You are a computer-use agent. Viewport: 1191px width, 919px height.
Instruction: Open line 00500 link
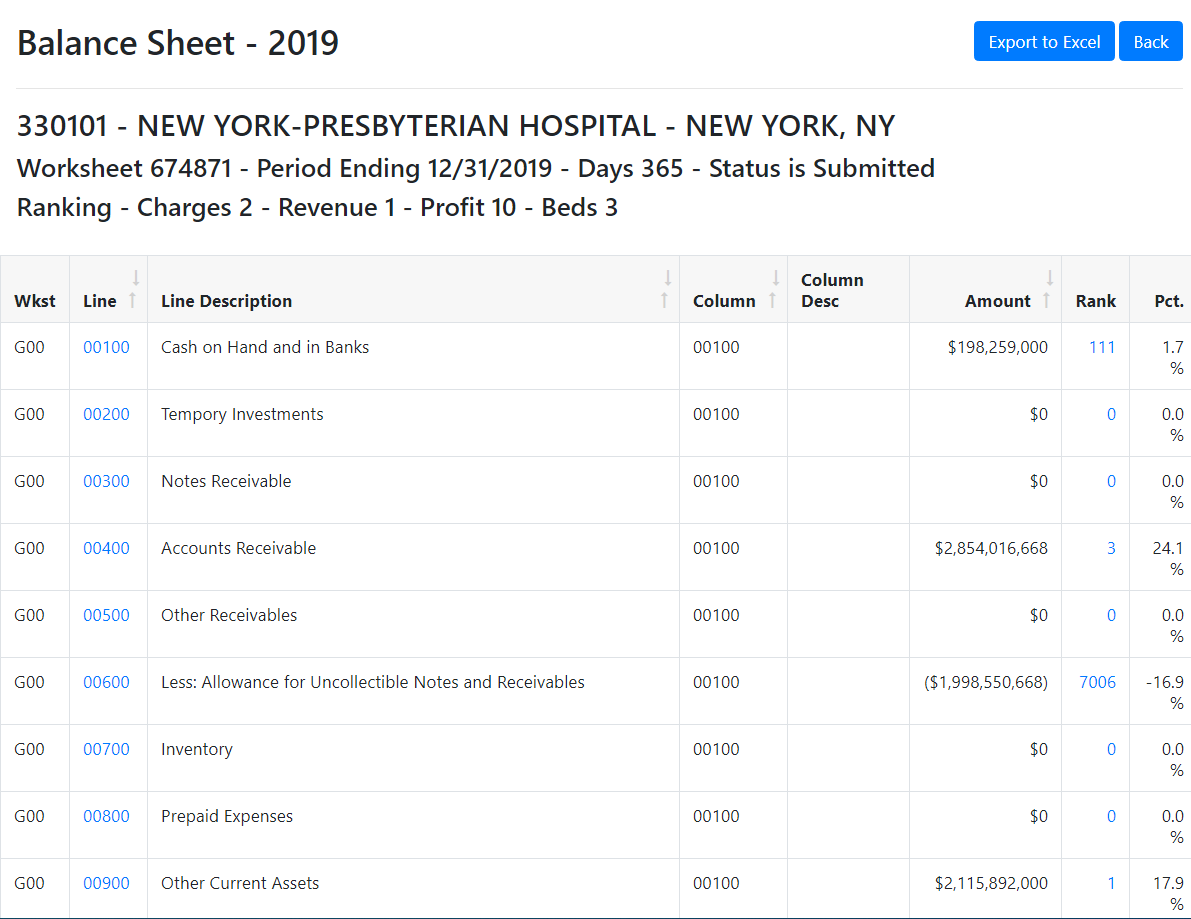coord(106,614)
